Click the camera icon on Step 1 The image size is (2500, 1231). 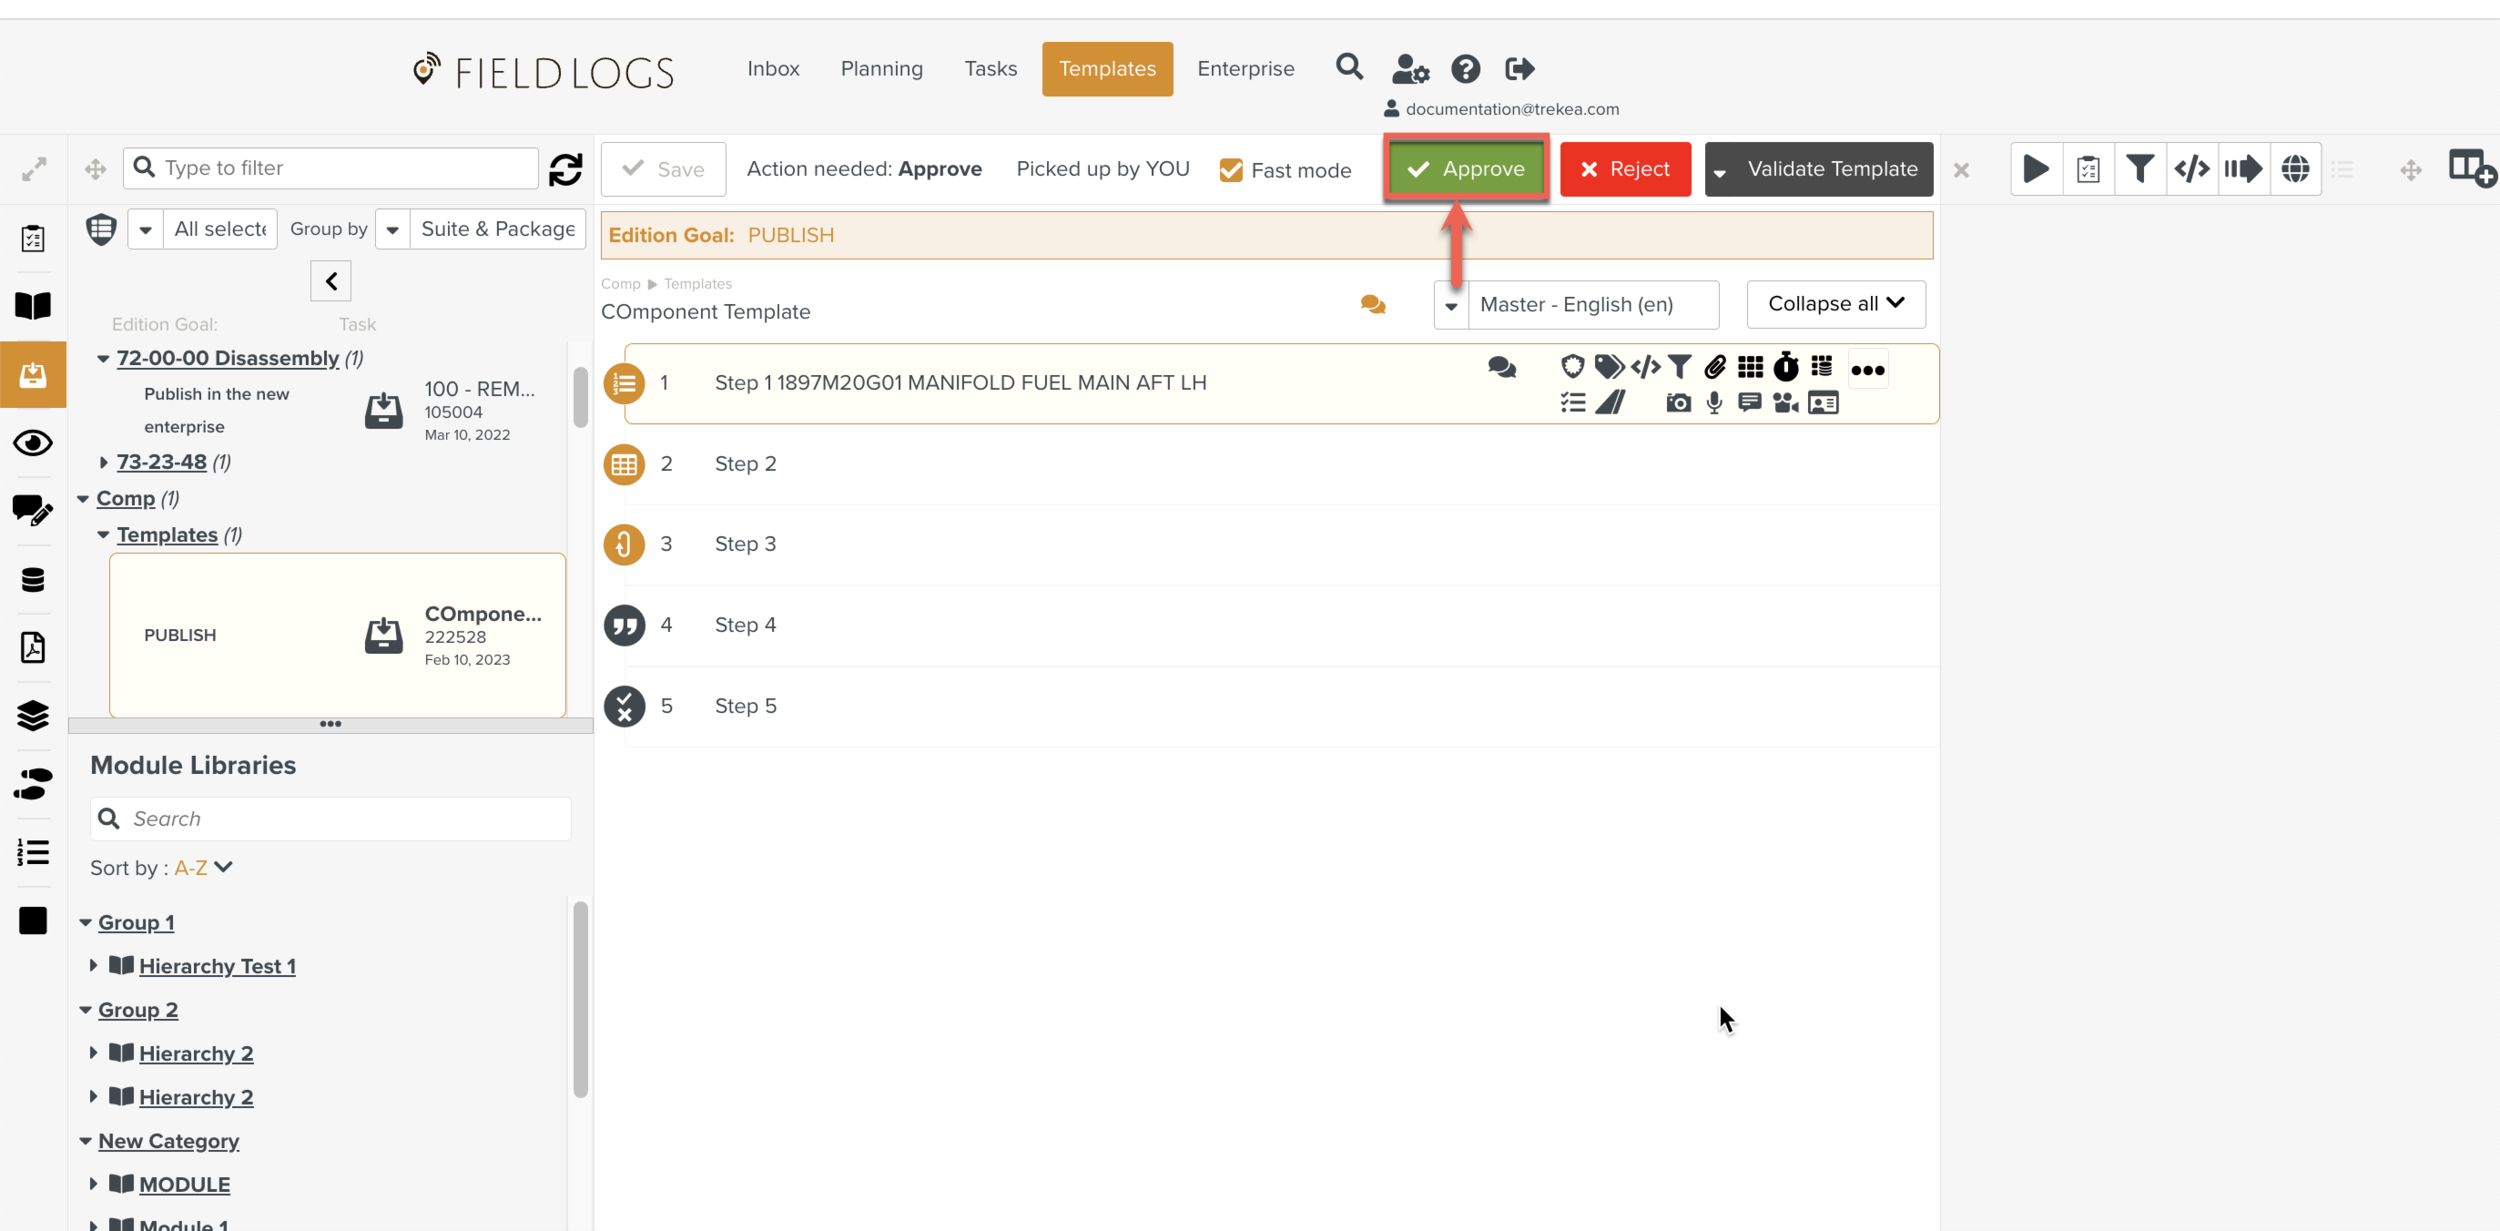pyautogui.click(x=1678, y=403)
